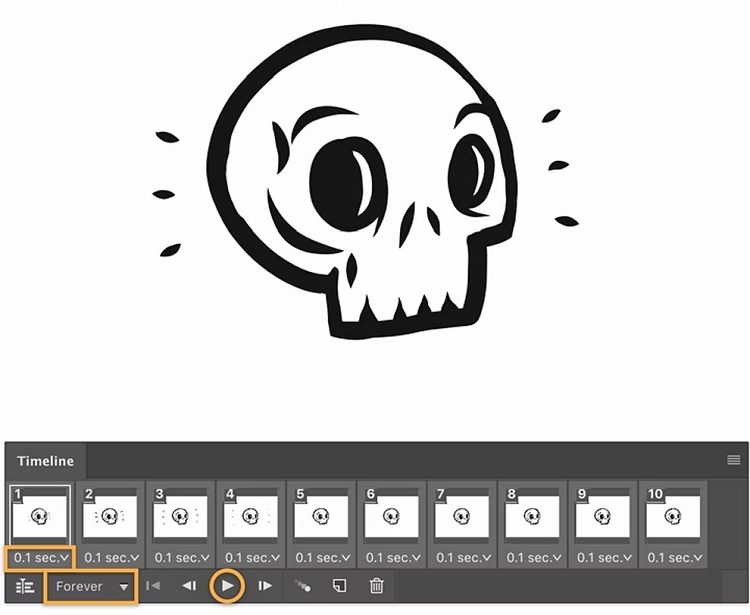This screenshot has height=615, width=750.
Task: Pick frame 7 thumbnail
Action: click(461, 517)
